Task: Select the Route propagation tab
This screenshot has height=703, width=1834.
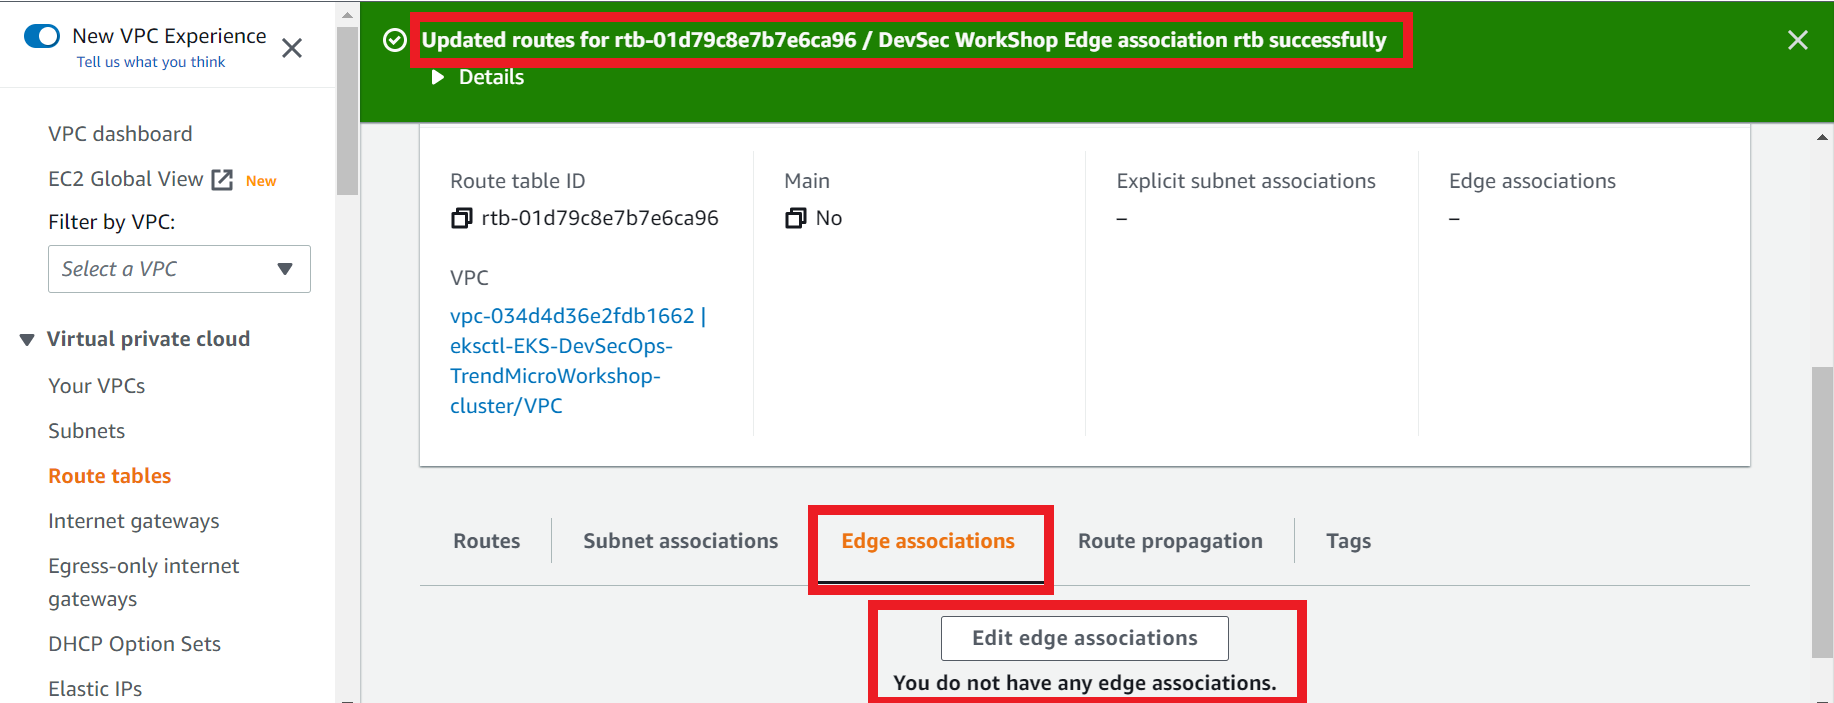Action: [x=1170, y=541]
